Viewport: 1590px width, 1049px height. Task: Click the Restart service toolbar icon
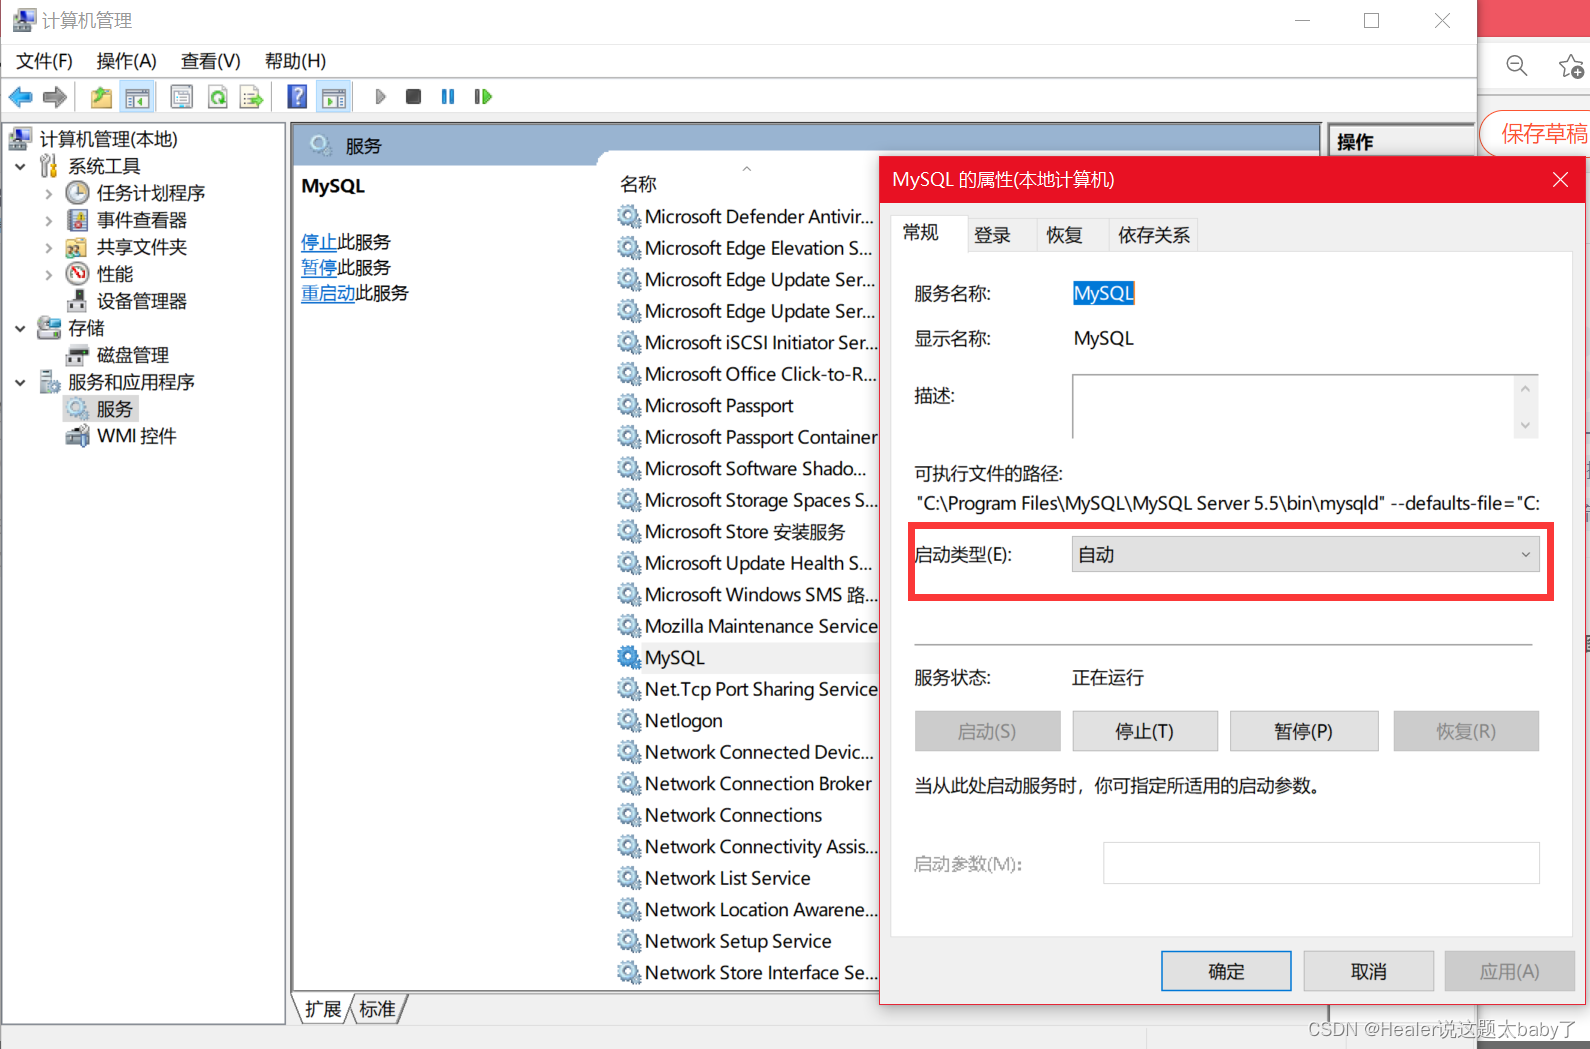[x=483, y=97]
